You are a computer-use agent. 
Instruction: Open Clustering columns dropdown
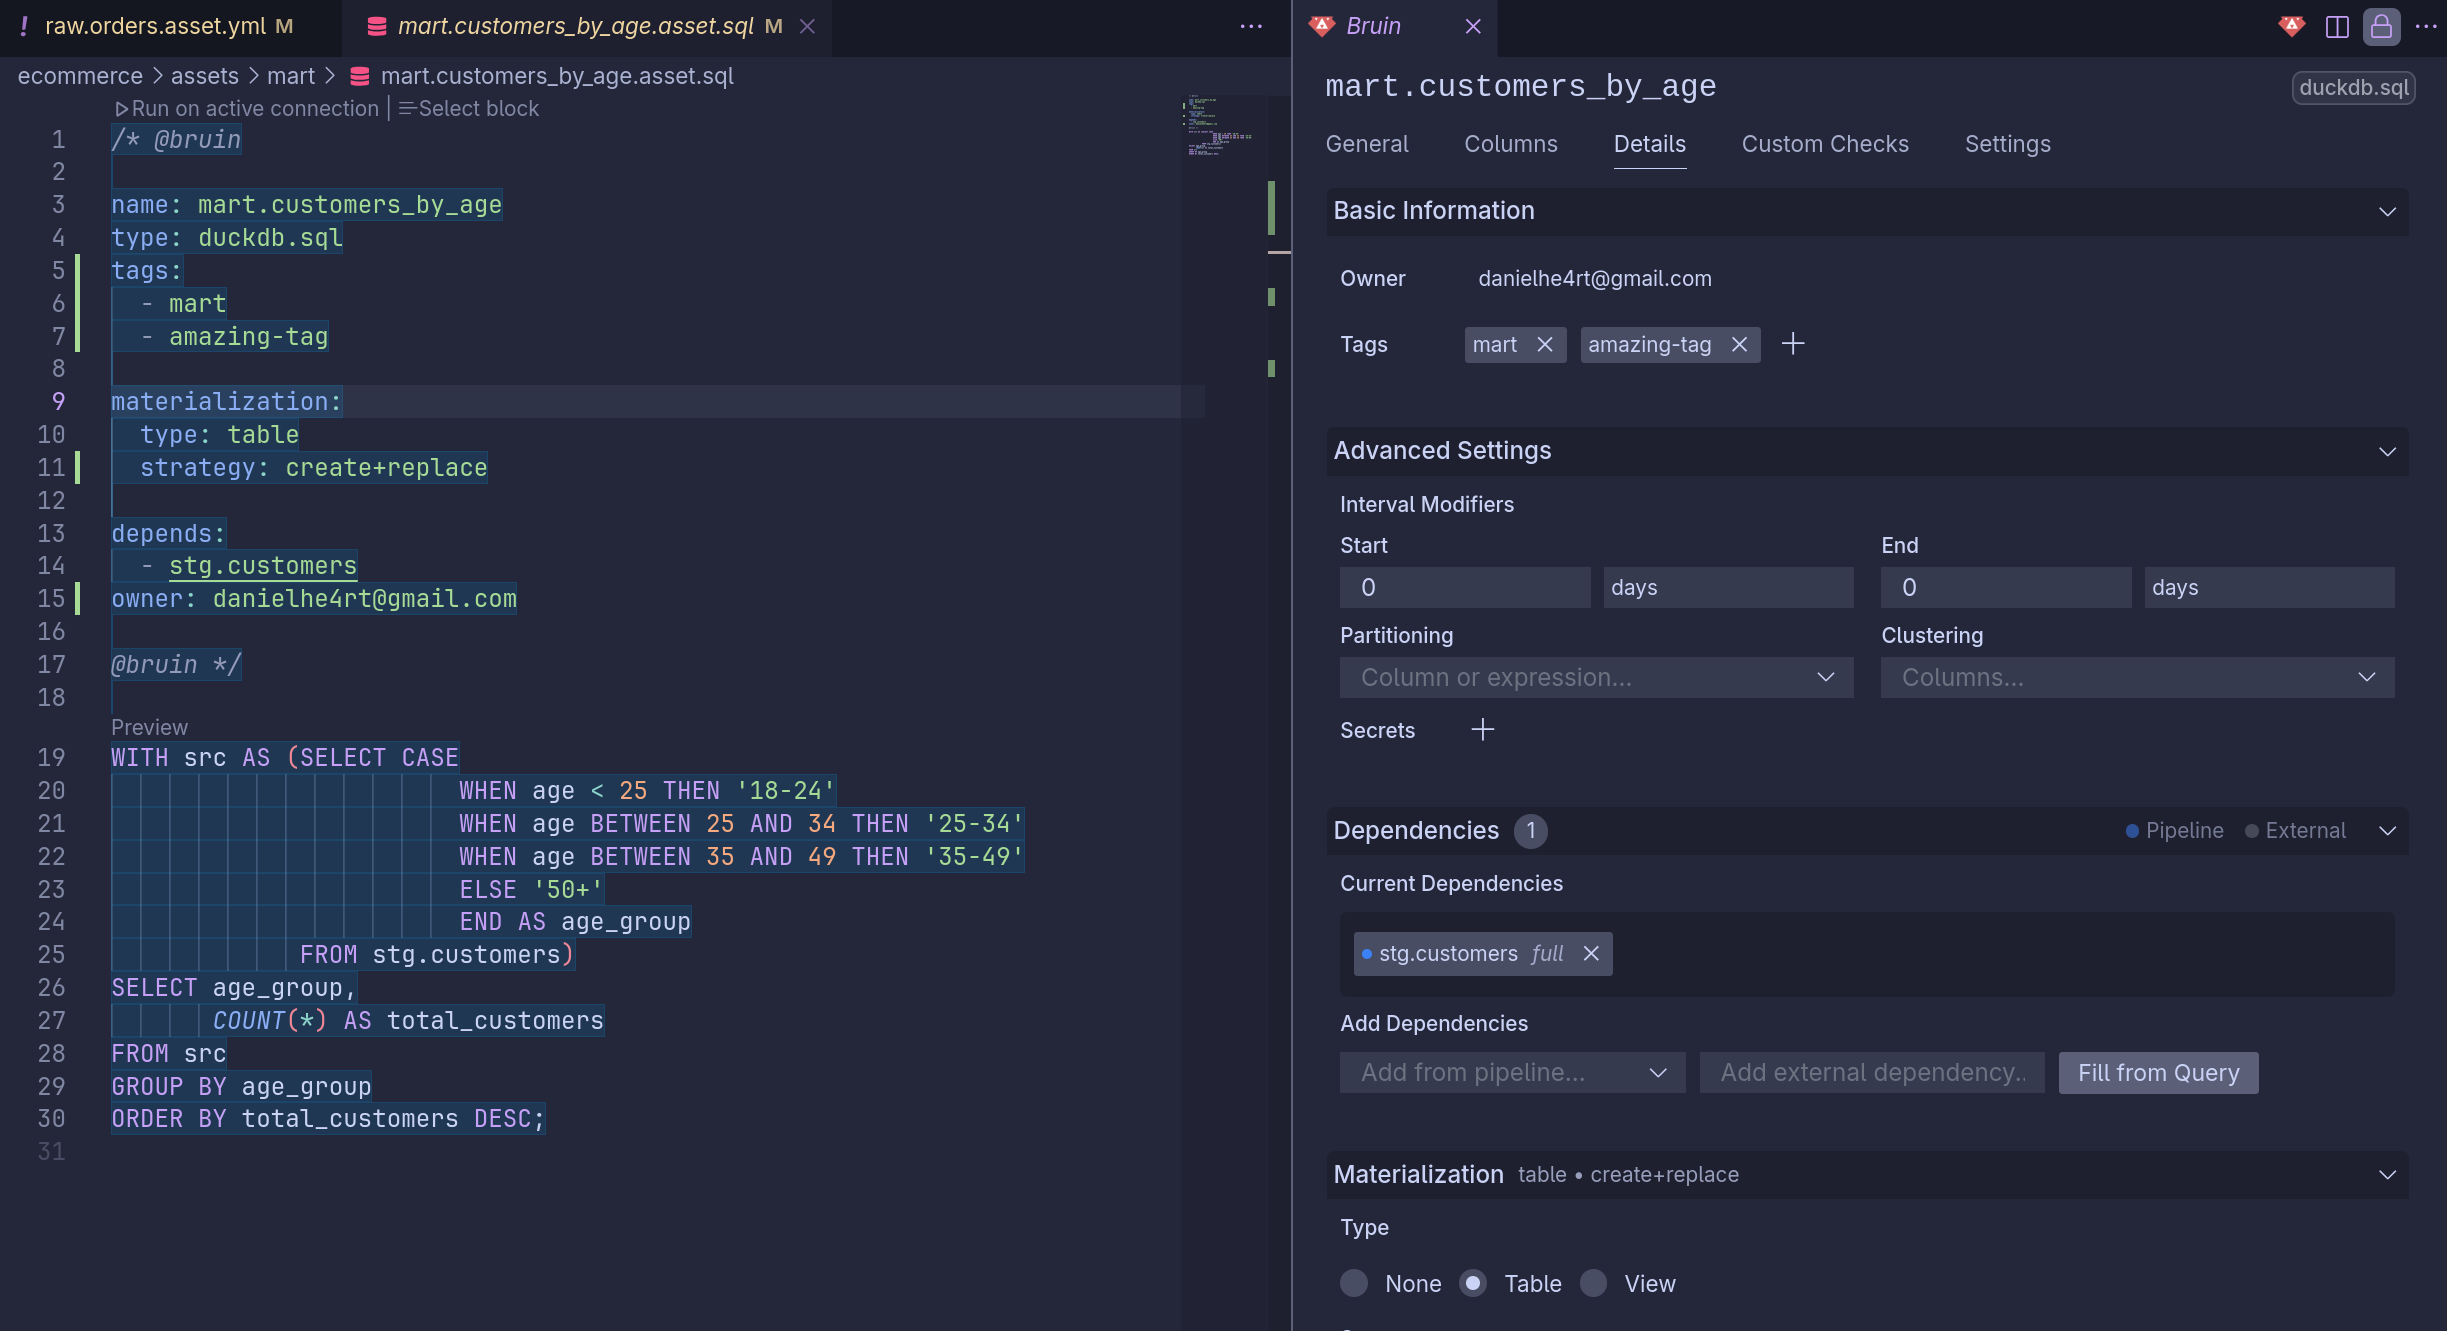(2137, 678)
